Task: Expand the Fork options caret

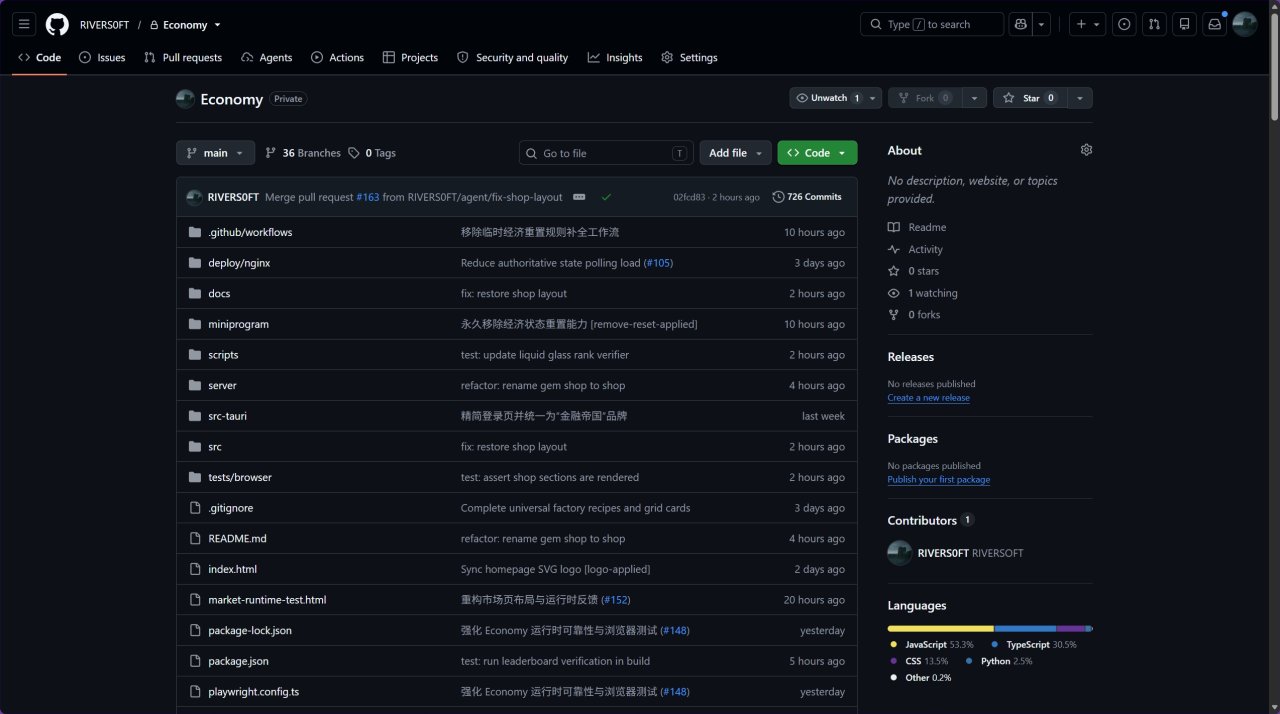Action: click(976, 98)
